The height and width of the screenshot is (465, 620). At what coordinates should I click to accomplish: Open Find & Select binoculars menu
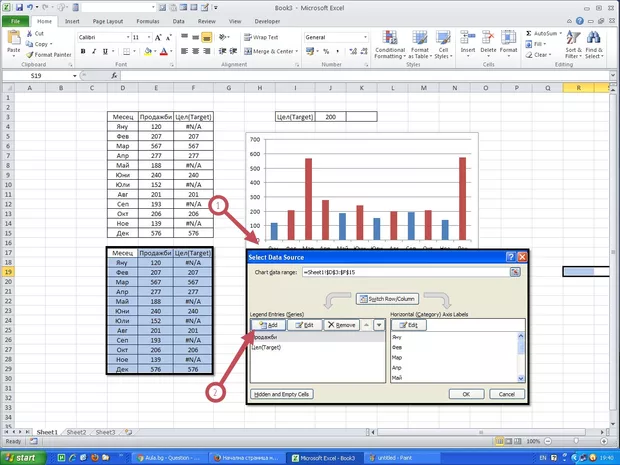click(x=594, y=45)
